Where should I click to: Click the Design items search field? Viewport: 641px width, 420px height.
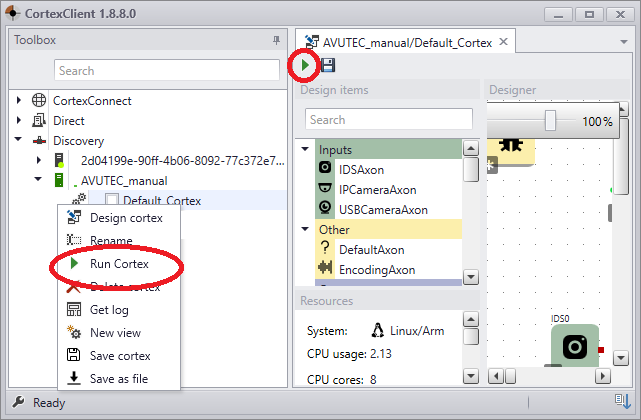click(389, 119)
